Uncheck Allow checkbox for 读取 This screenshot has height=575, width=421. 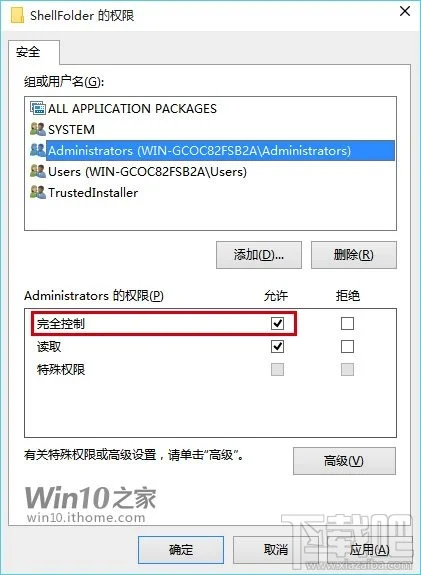click(x=277, y=347)
